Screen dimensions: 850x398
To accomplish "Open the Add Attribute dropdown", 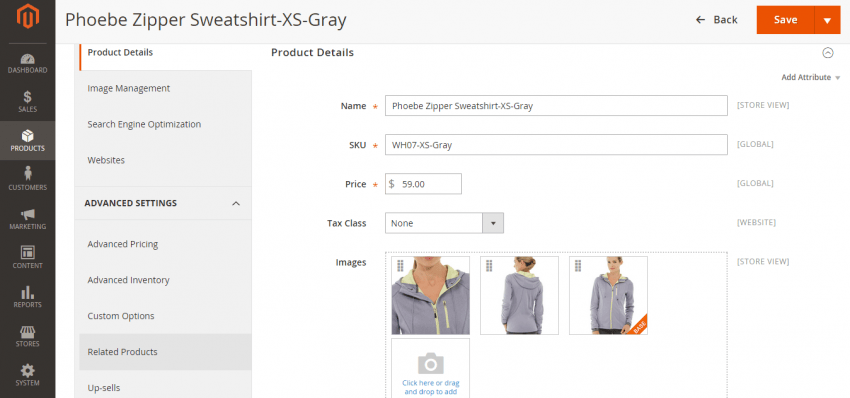I will [x=810, y=78].
